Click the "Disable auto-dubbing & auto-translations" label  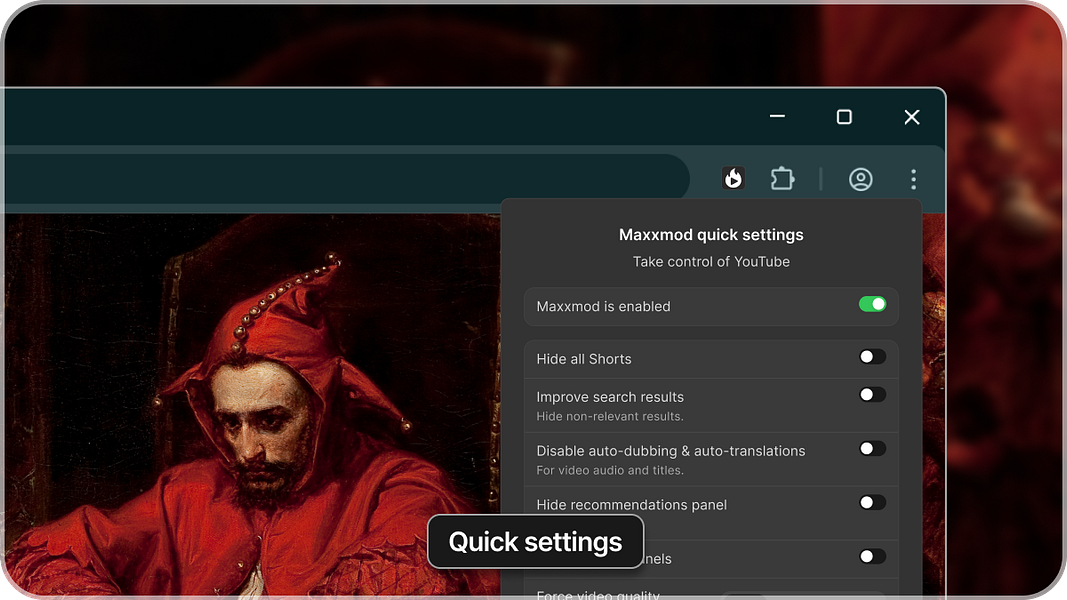point(670,450)
